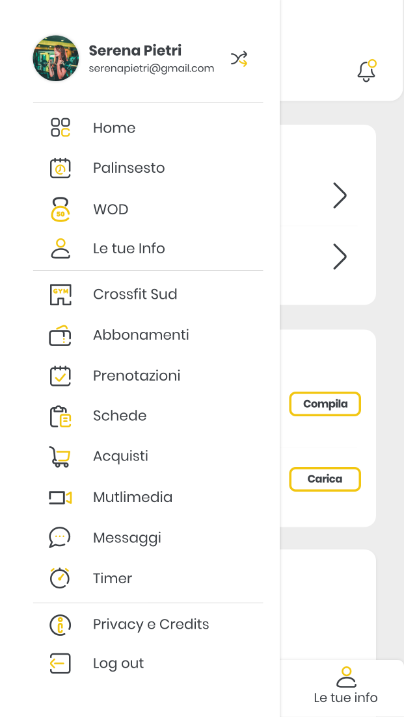
Task: Click the clipboard Schede icon
Action: click(60, 416)
